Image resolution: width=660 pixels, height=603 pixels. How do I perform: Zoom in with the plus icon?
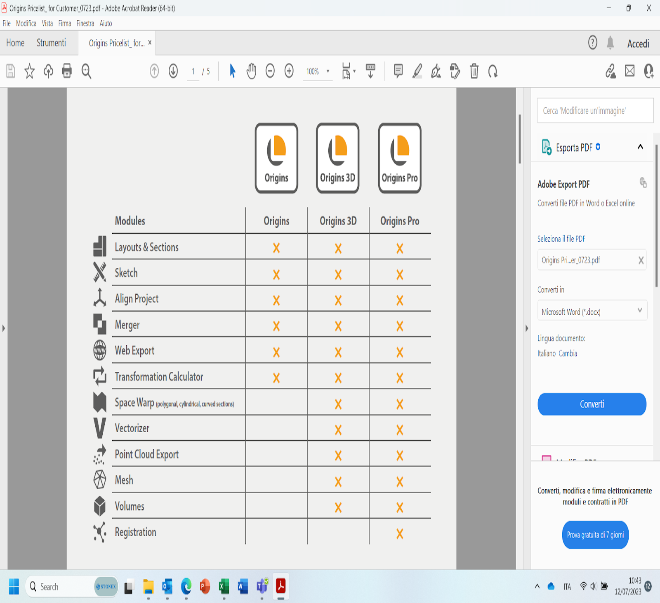point(289,71)
